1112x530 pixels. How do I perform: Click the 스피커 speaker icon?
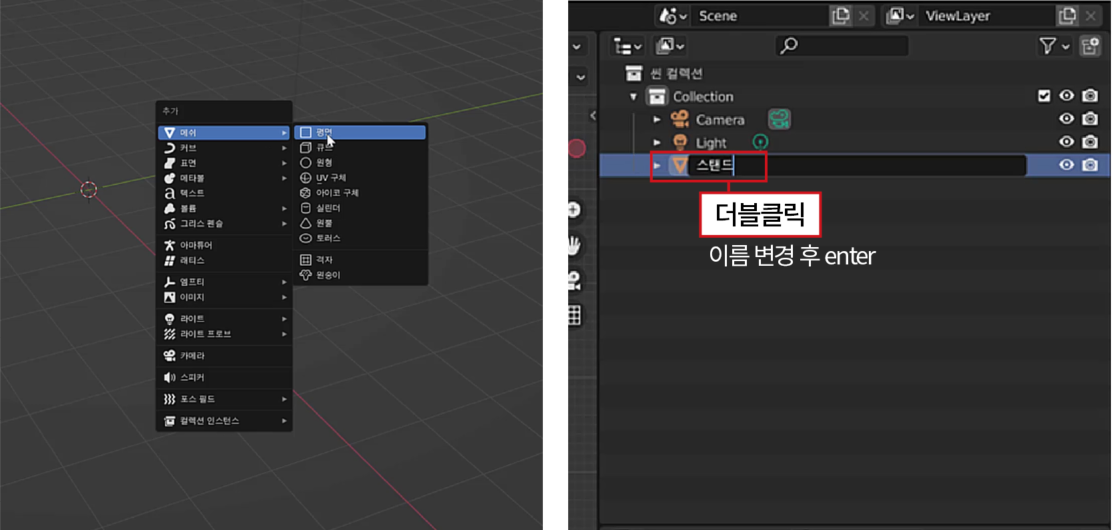[x=169, y=377]
